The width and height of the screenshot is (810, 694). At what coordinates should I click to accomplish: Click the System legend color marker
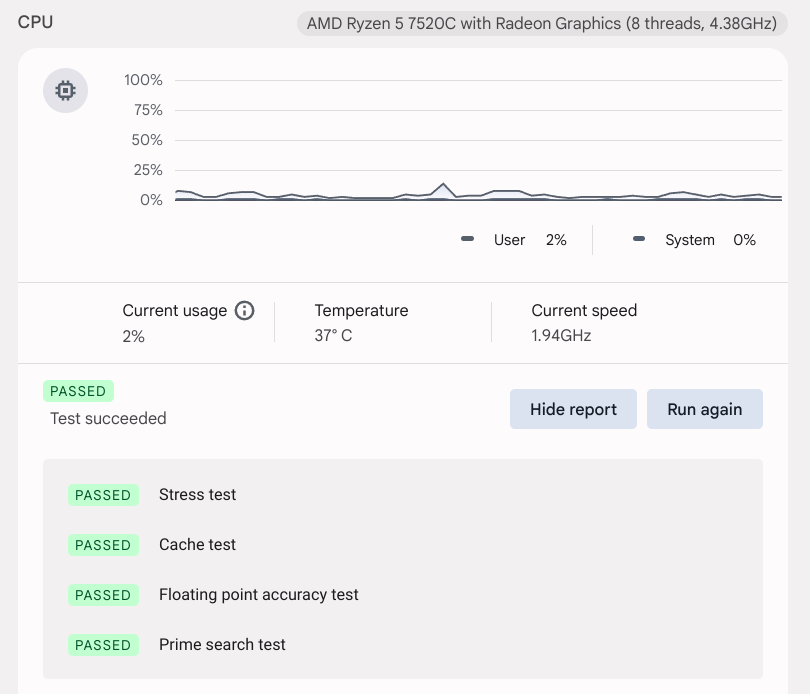pyautogui.click(x=638, y=240)
